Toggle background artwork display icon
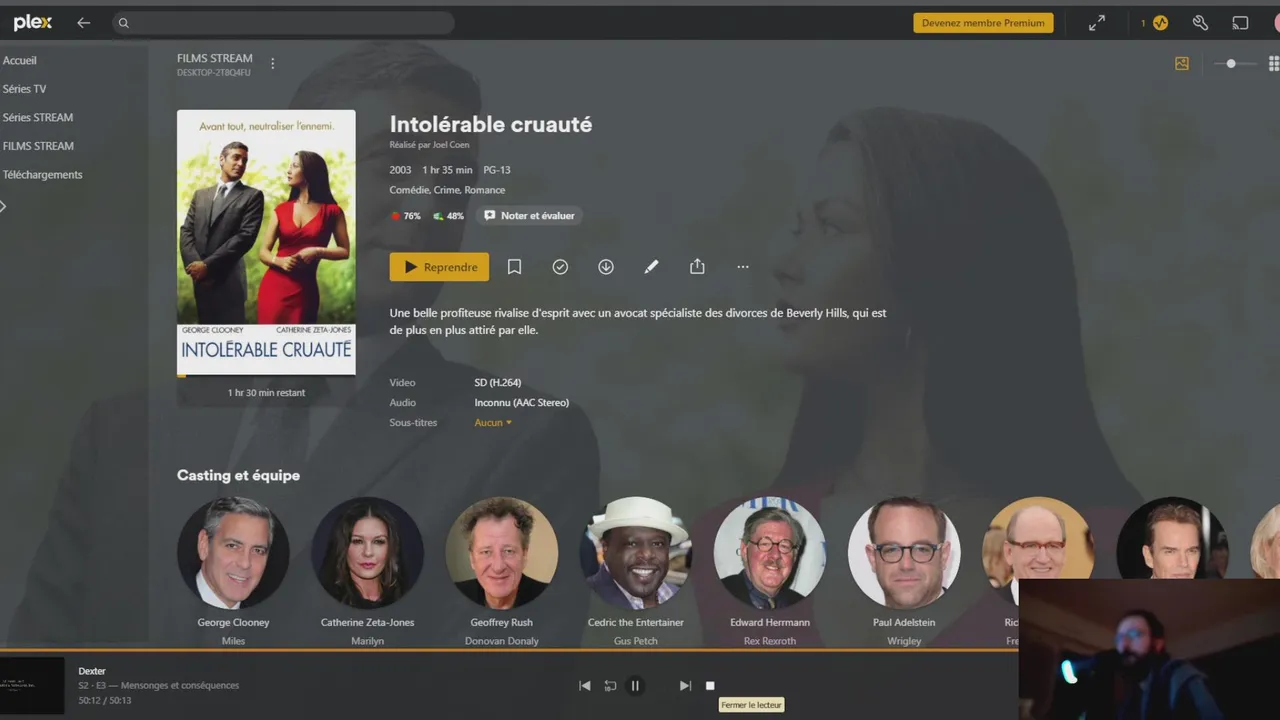Viewport: 1280px width, 720px height. coord(1182,63)
